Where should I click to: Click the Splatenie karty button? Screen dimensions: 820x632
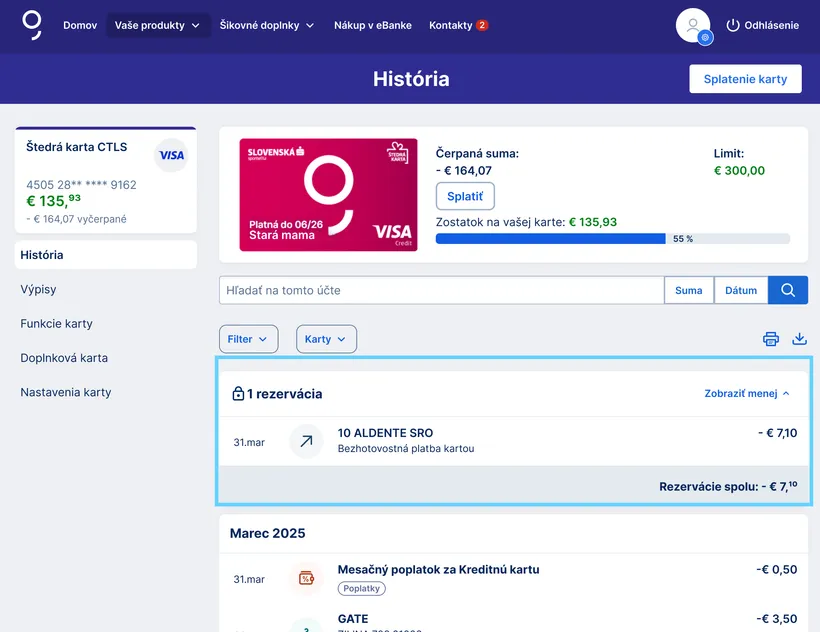pos(745,79)
